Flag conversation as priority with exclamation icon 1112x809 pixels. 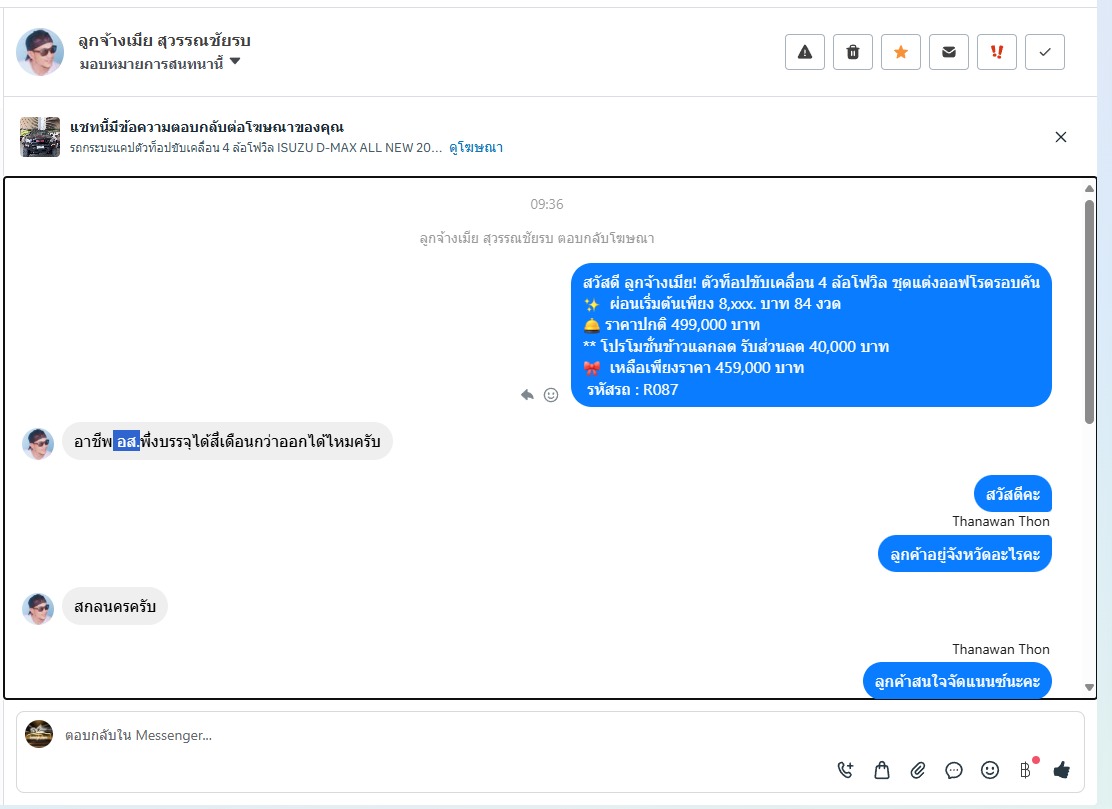click(x=996, y=52)
